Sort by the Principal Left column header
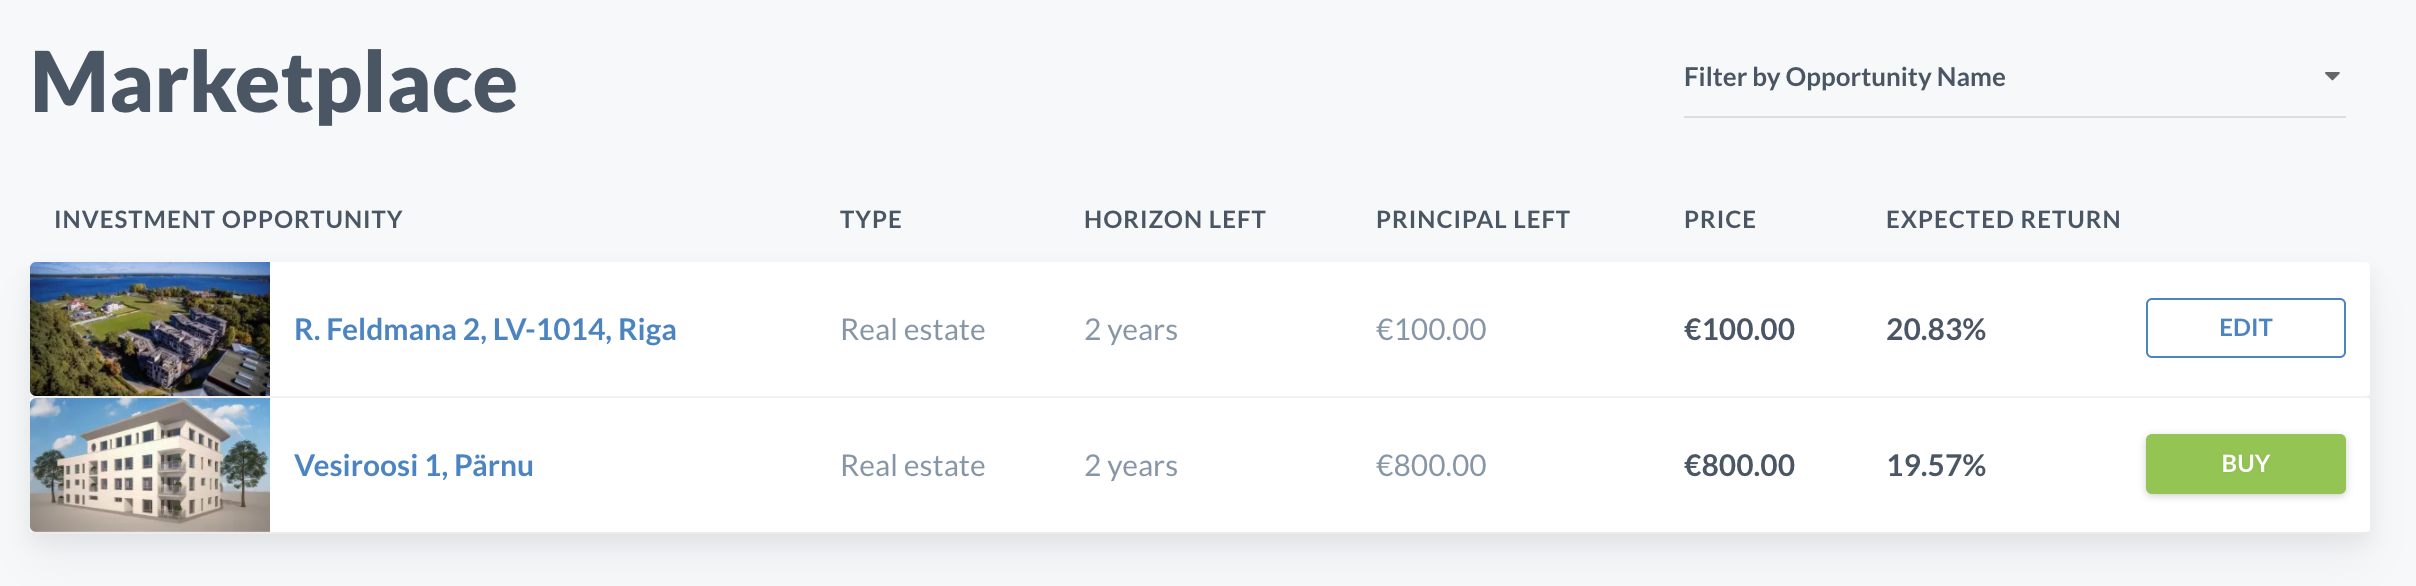 (x=1473, y=219)
